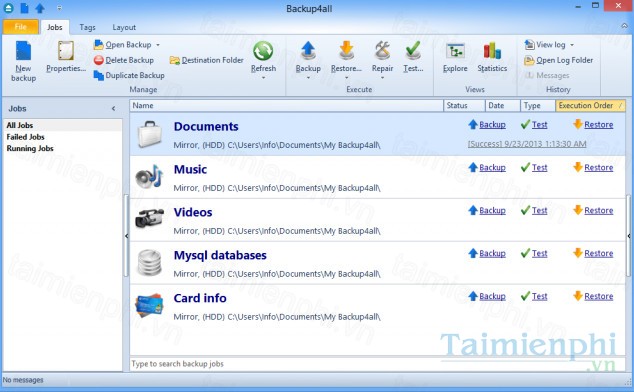Screen dimensions: 634x392
Task: Click the Mysql databases disk icon
Action: coord(149,263)
